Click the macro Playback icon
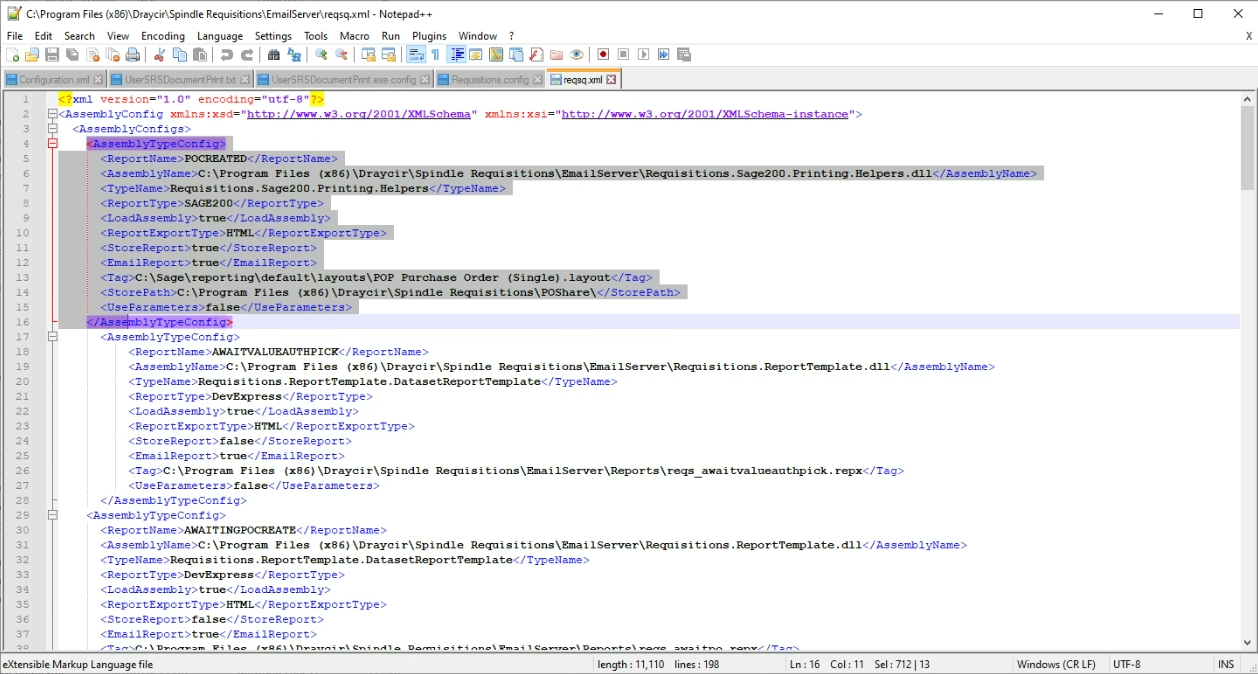Viewport: 1258px width, 674px height. [x=643, y=54]
